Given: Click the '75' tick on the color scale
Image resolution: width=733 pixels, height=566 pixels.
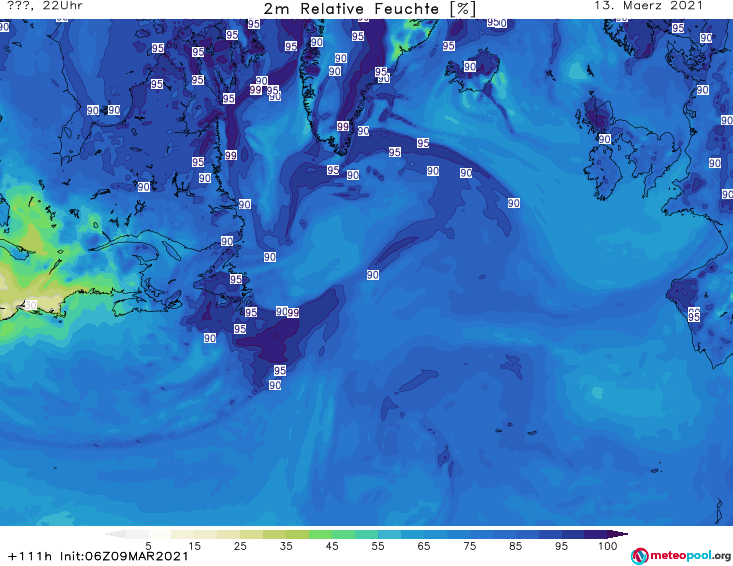Looking at the screenshot, I should (x=469, y=546).
